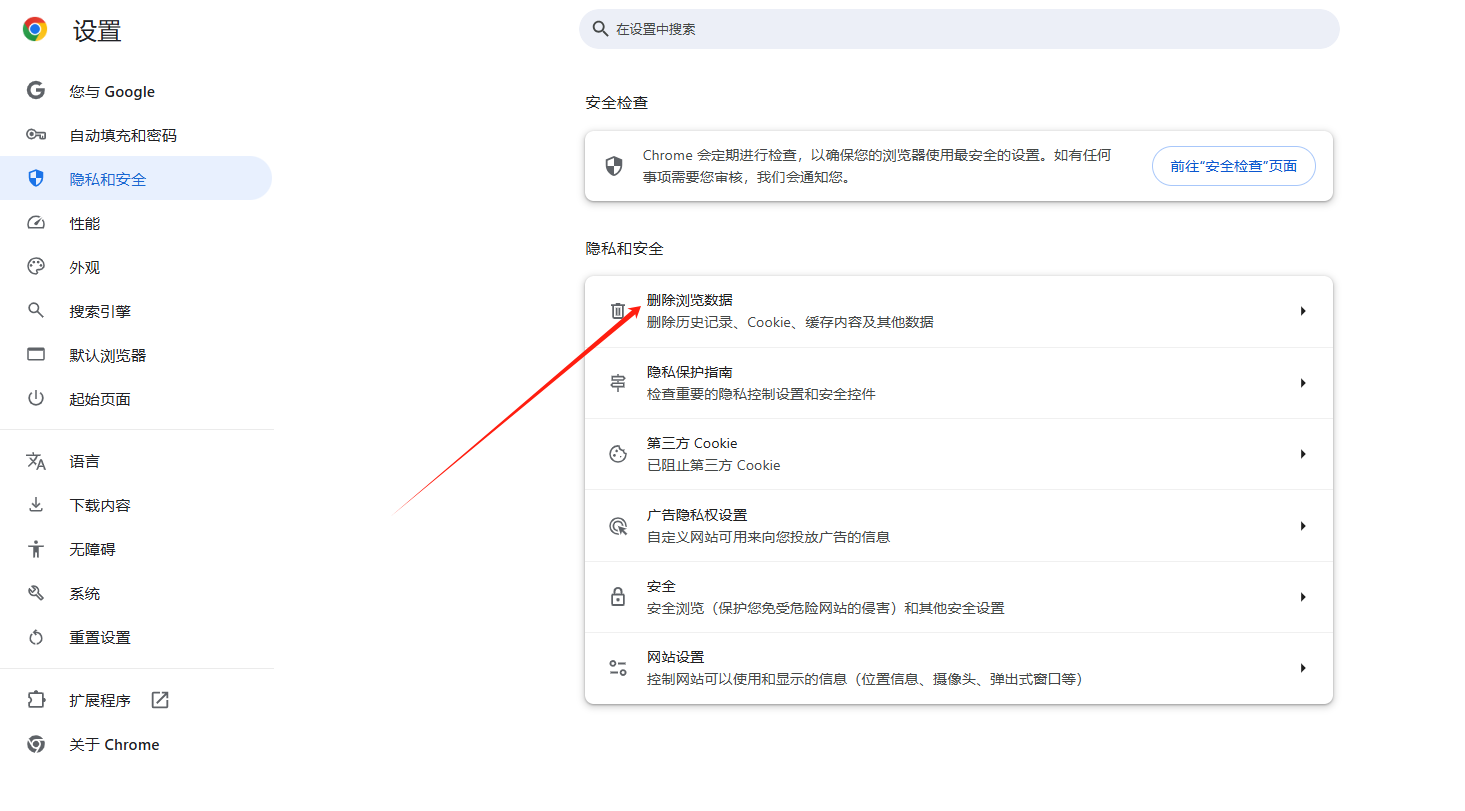
Task: Open 重置设置 settings section
Action: point(136,637)
